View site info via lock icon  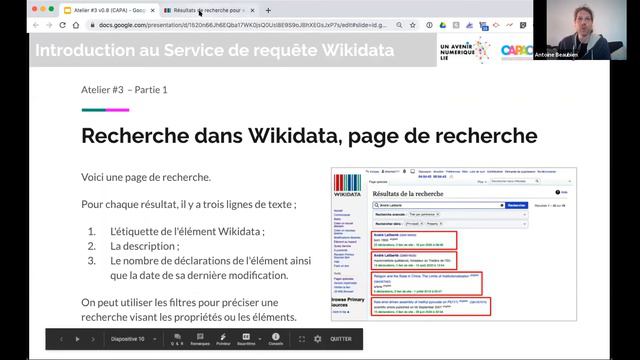coord(93,25)
